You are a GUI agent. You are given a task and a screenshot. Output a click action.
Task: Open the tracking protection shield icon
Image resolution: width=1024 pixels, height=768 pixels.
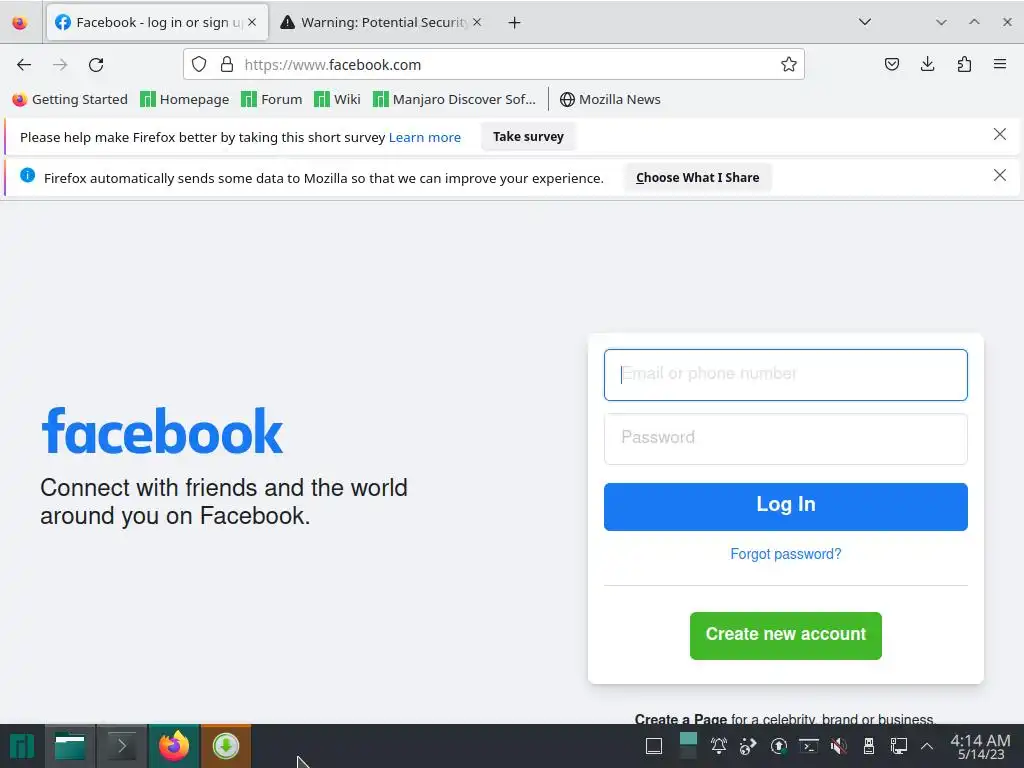tap(199, 64)
